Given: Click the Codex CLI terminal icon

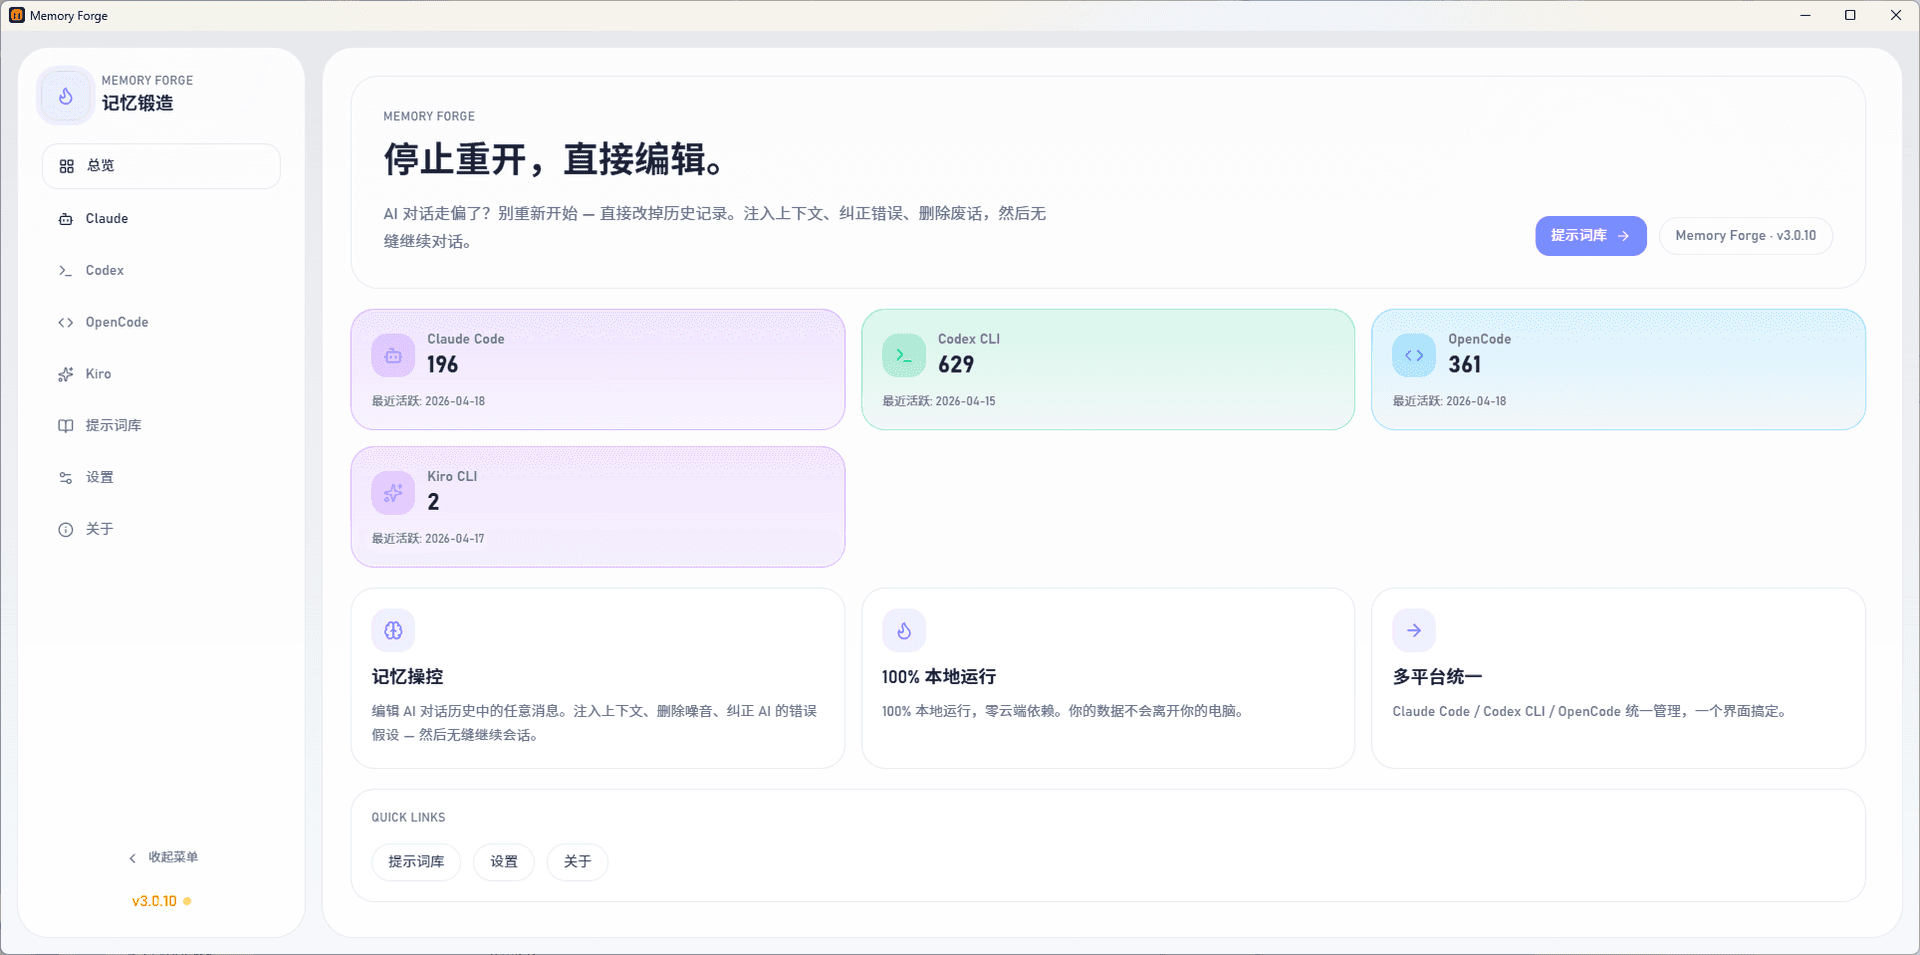Looking at the screenshot, I should (x=903, y=356).
